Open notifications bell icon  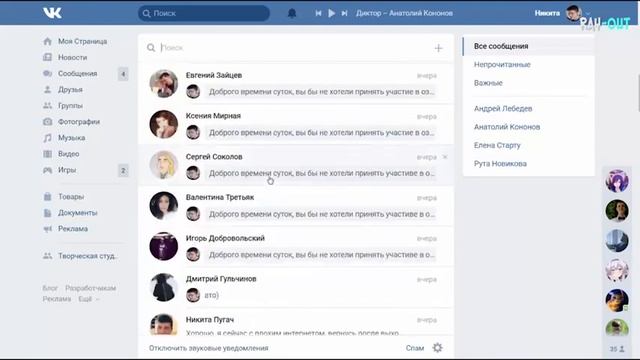point(292,13)
